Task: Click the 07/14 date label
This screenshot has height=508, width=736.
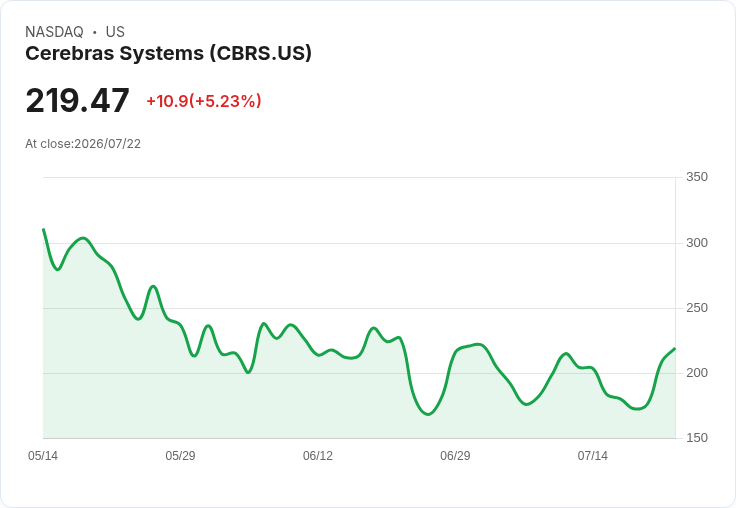Action: [x=592, y=456]
